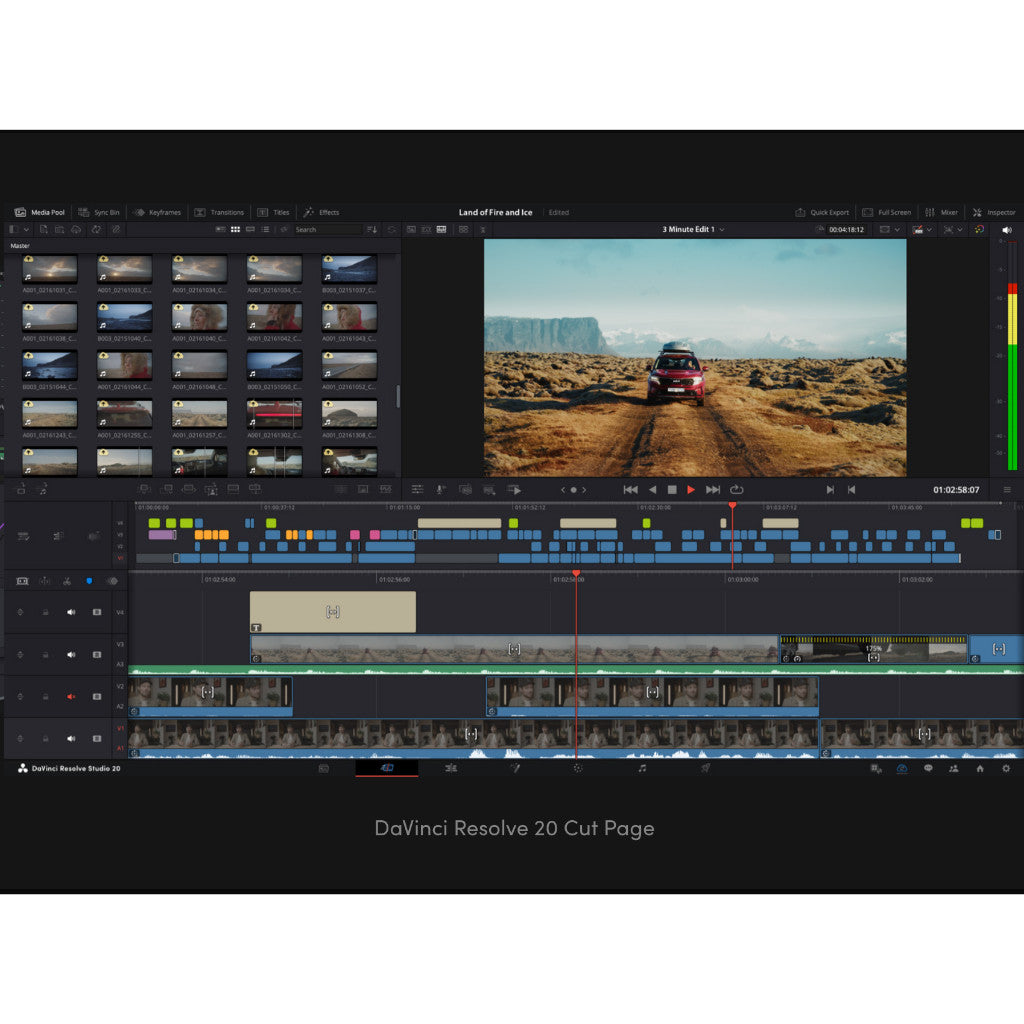Select clip thumbnail A001_02161302_C
This screenshot has width=1024, height=1024.
click(274, 413)
